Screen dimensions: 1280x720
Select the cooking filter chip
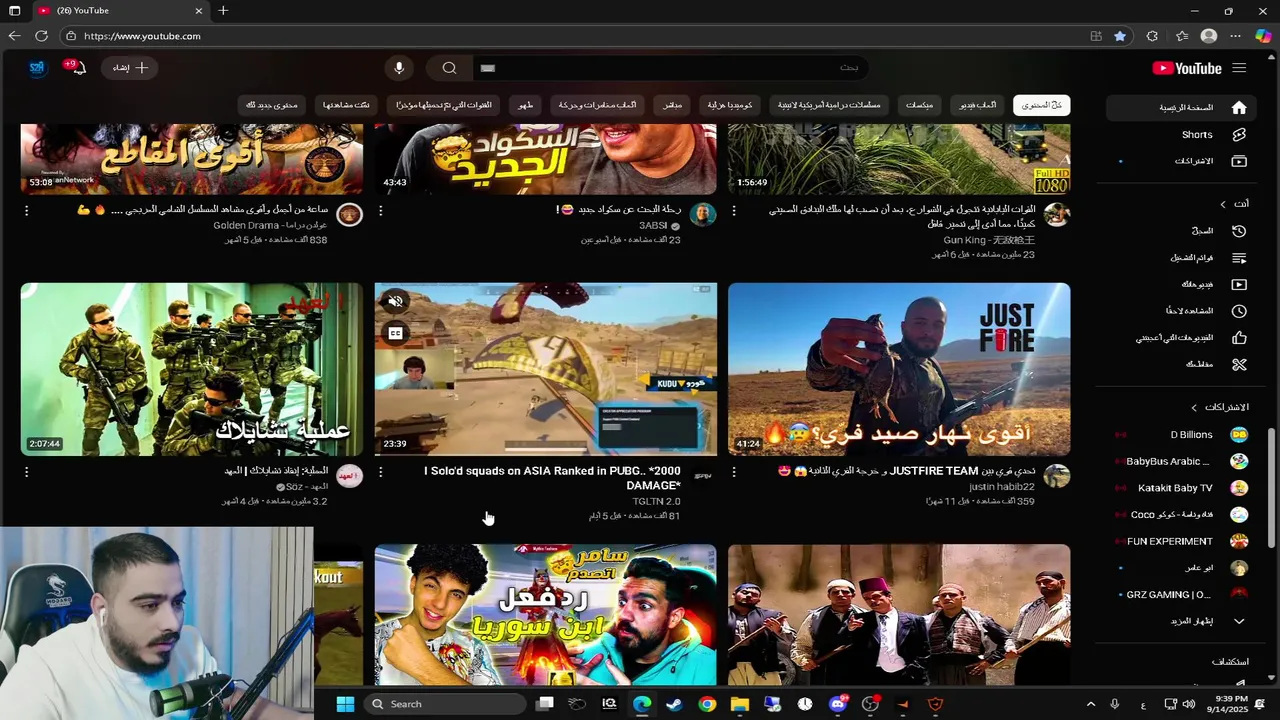(x=525, y=105)
